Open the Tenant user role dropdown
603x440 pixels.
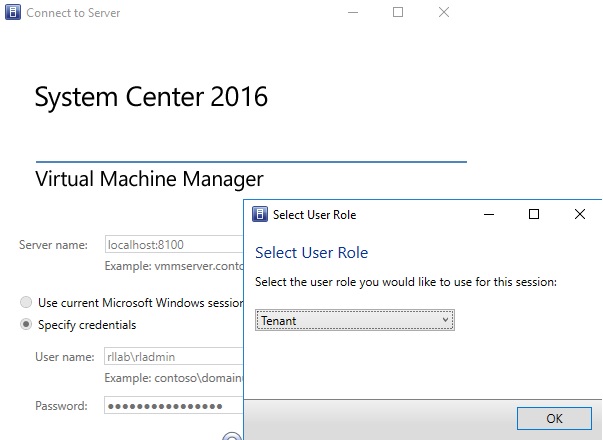tap(355, 320)
